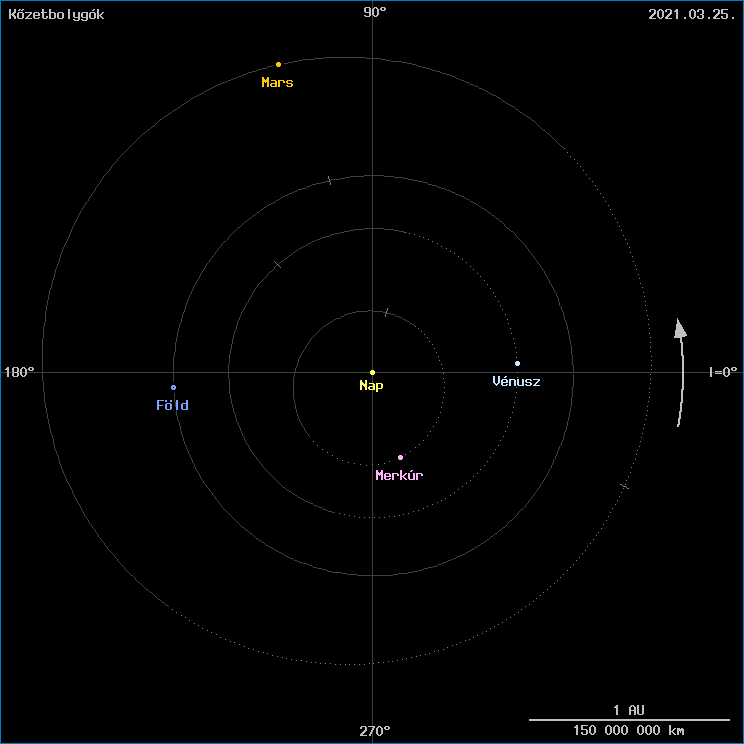The image size is (744, 744).
Task: Click the Vénusz label
Action: pos(516,381)
